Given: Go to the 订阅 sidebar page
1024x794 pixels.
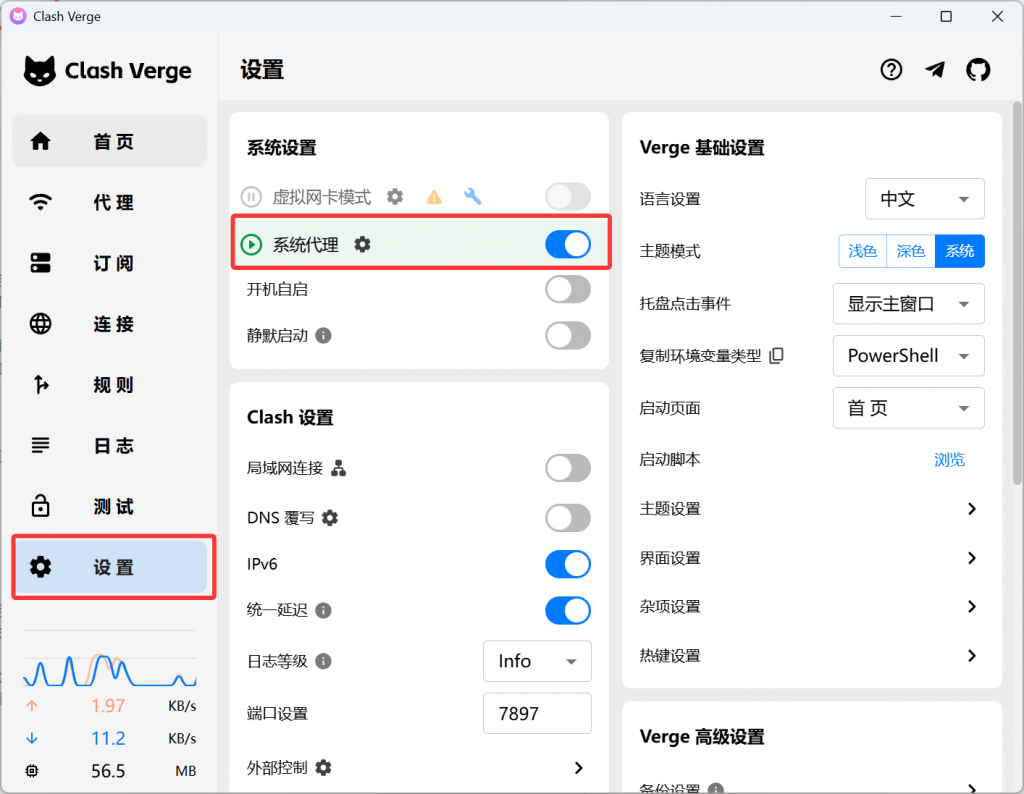Looking at the screenshot, I should 110,262.
